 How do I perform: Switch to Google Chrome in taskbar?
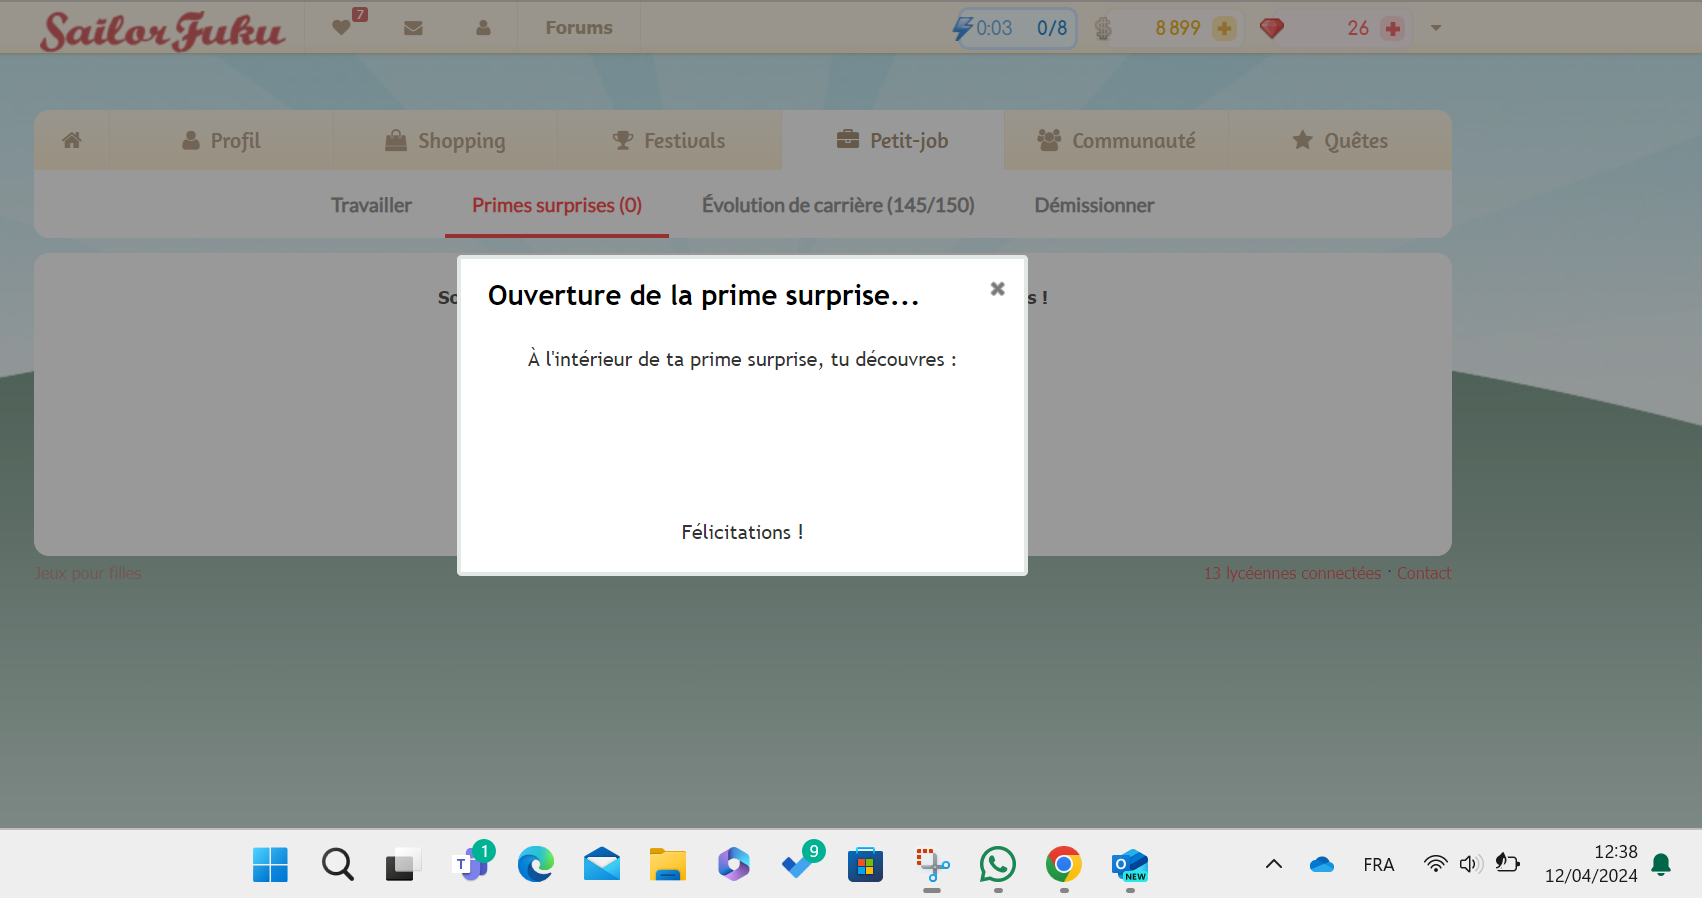[x=1063, y=864]
